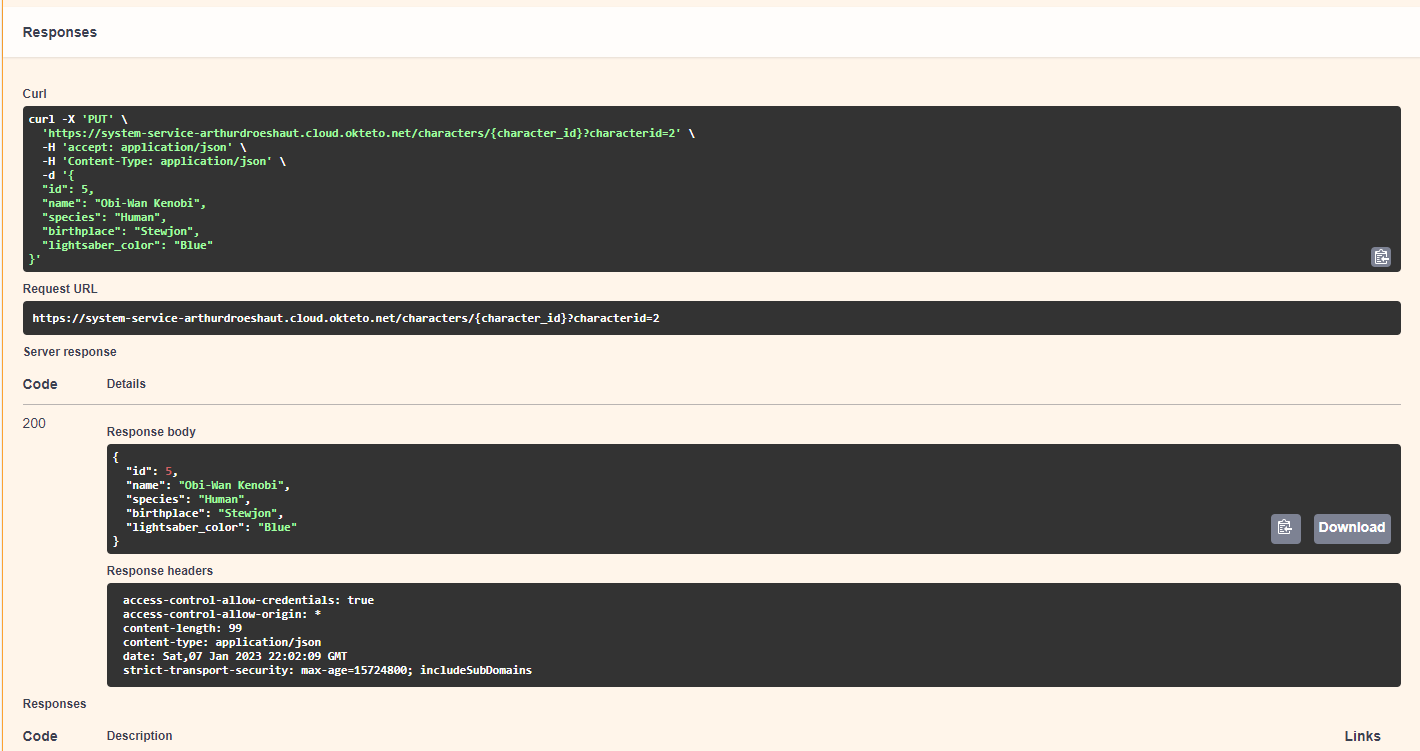Click the Download button for the response body
Screen dimensions: 1420x751
[x=1351, y=528]
